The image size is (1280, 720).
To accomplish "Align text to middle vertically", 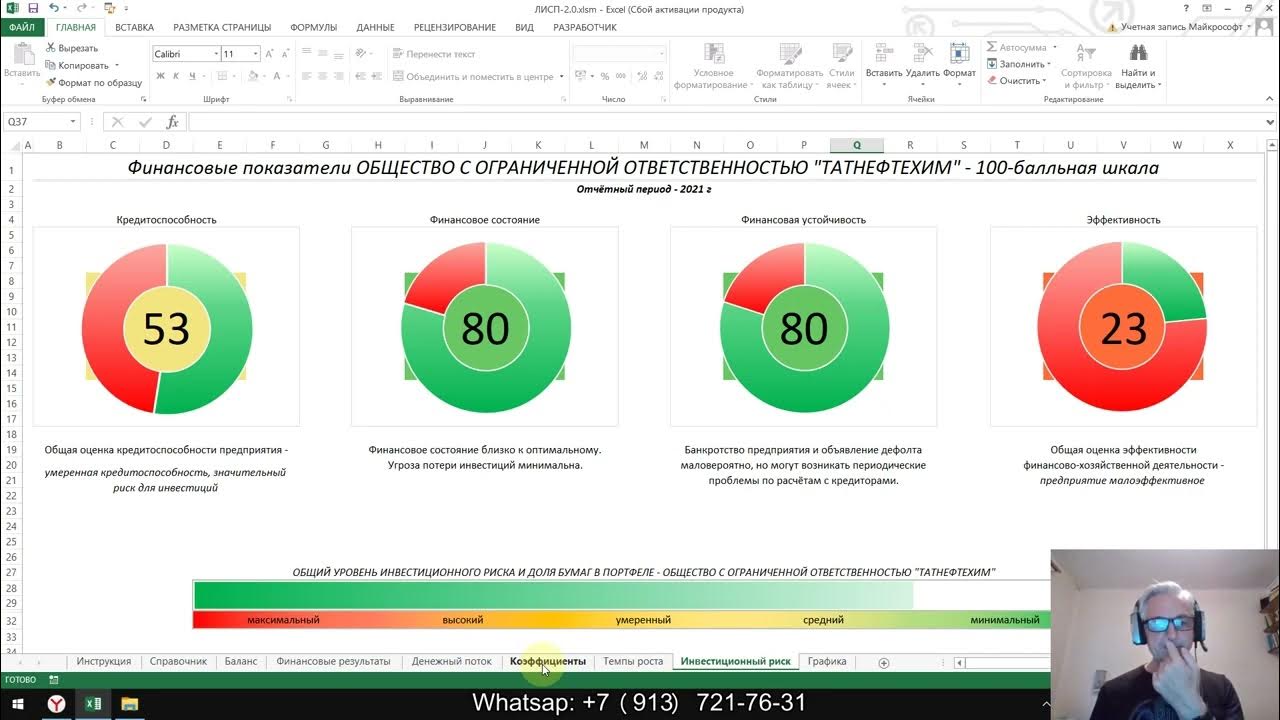I will point(323,54).
